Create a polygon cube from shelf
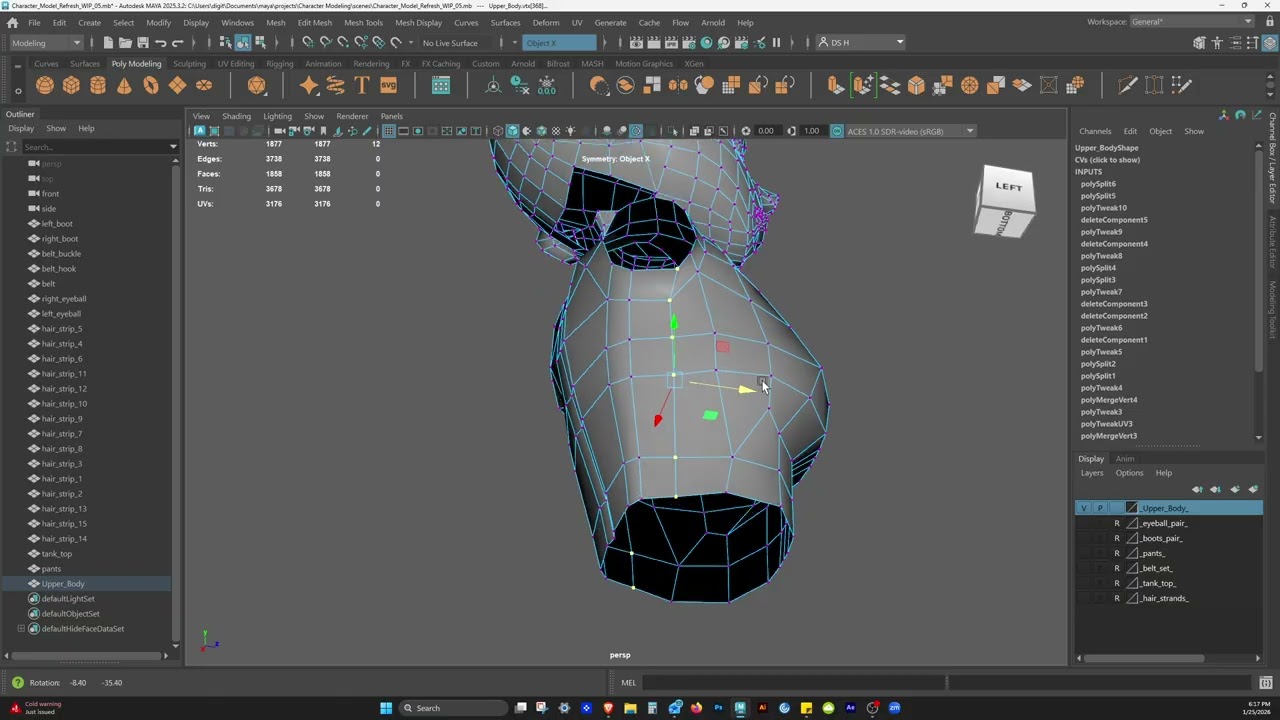Viewport: 1280px width, 720px height. point(71,86)
